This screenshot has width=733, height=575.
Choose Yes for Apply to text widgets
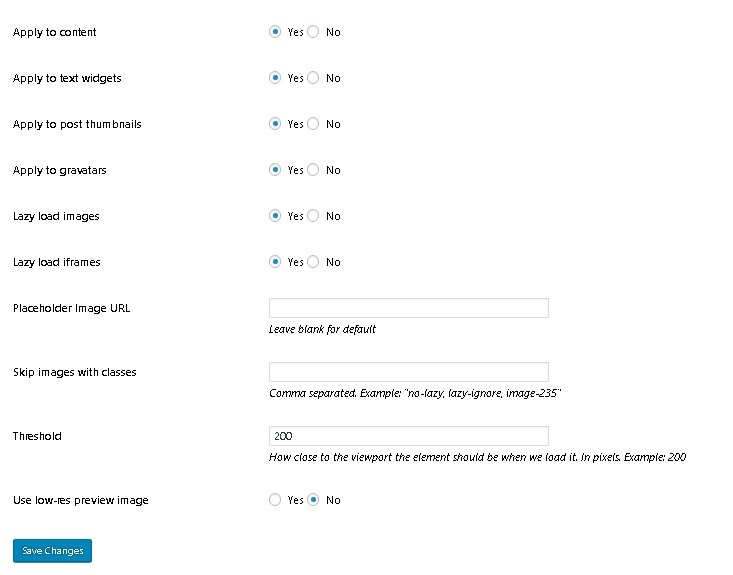pos(275,78)
